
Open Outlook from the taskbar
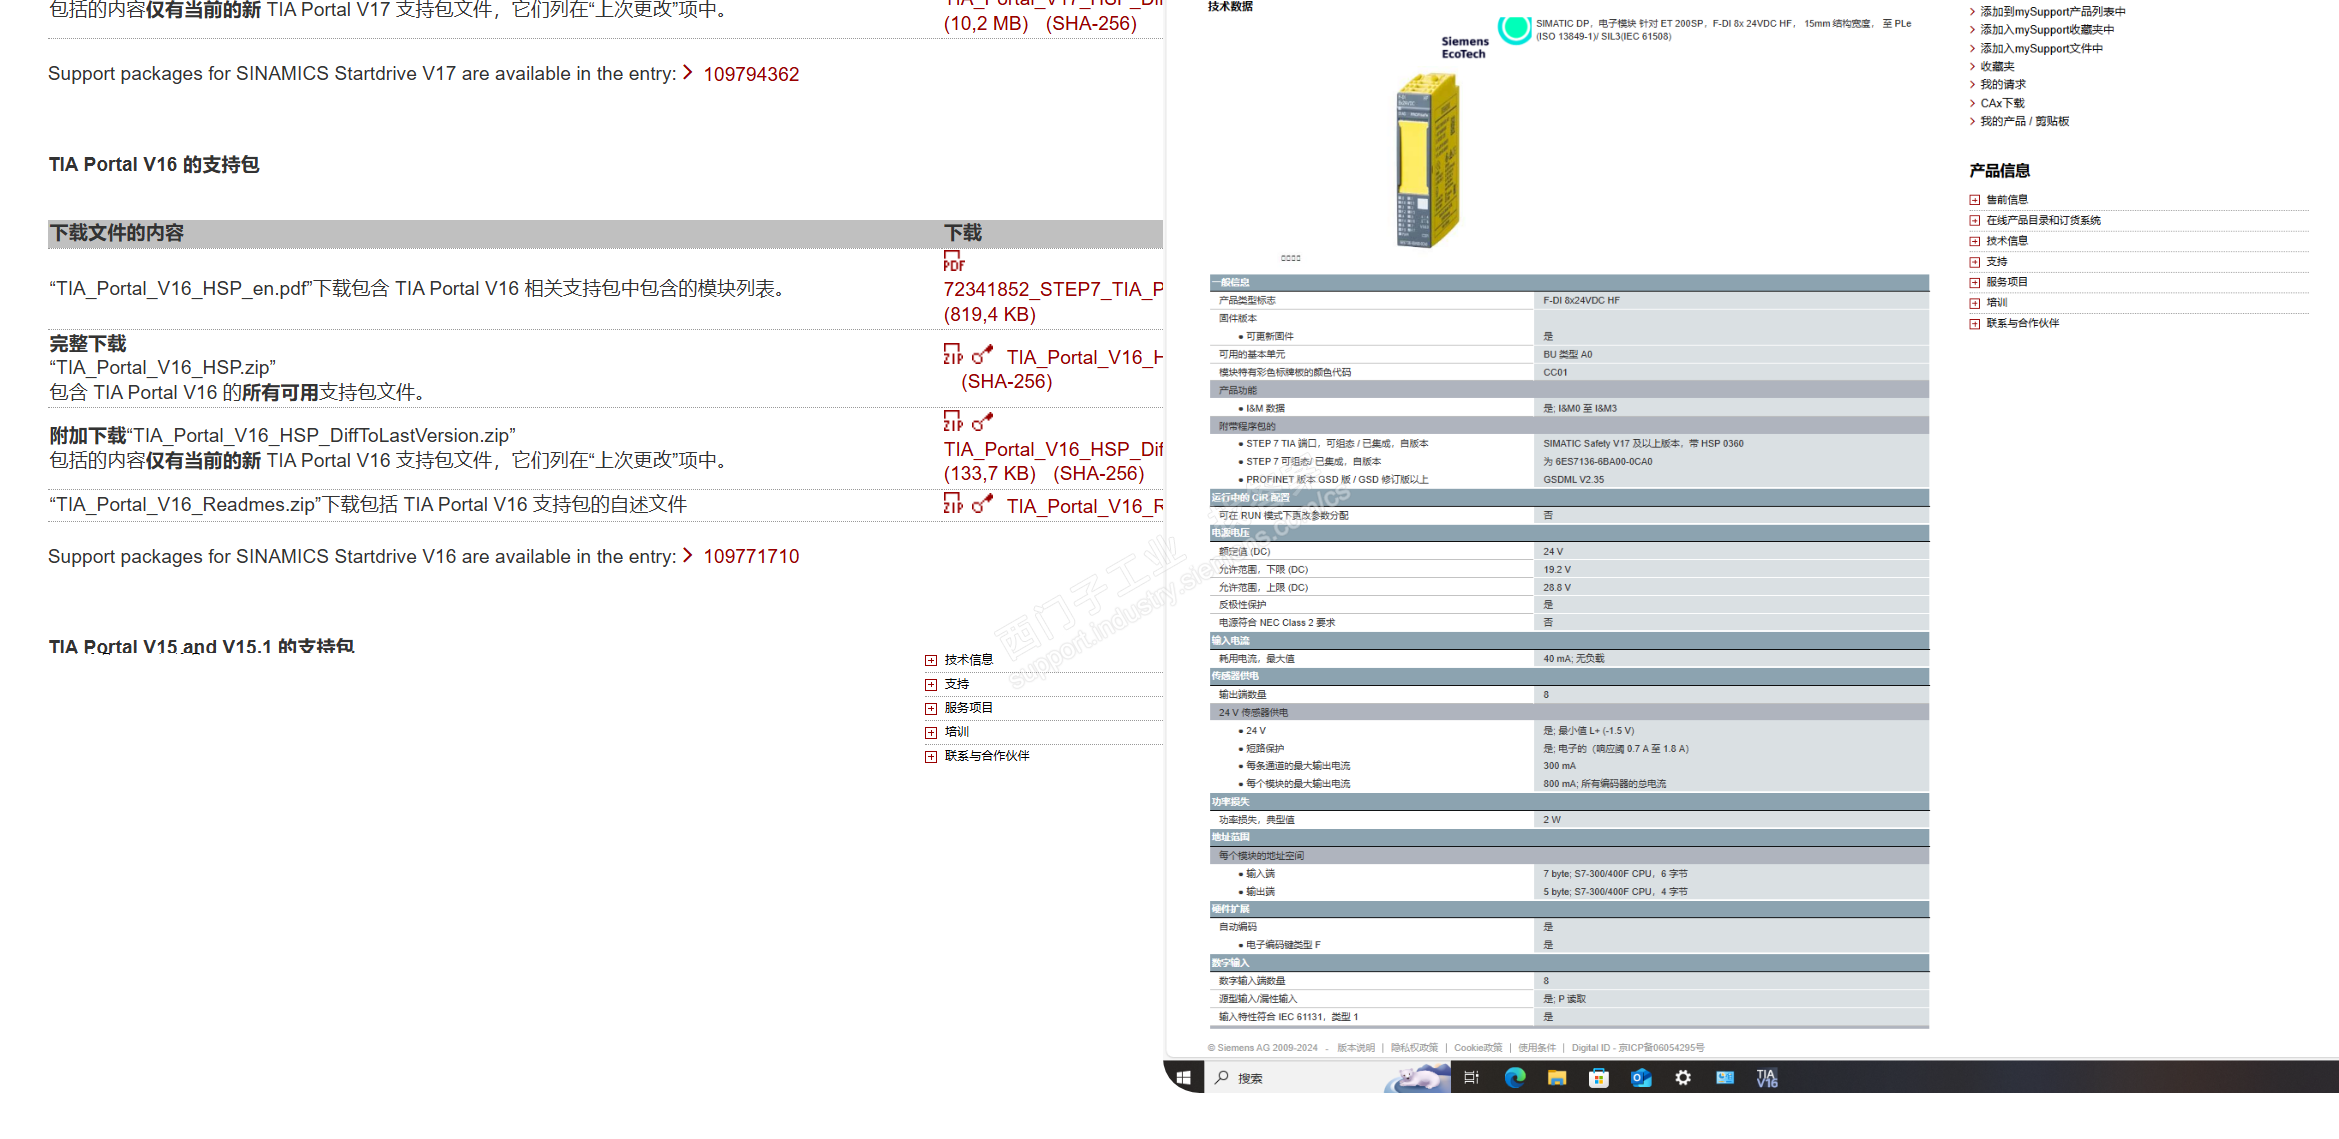(1641, 1078)
